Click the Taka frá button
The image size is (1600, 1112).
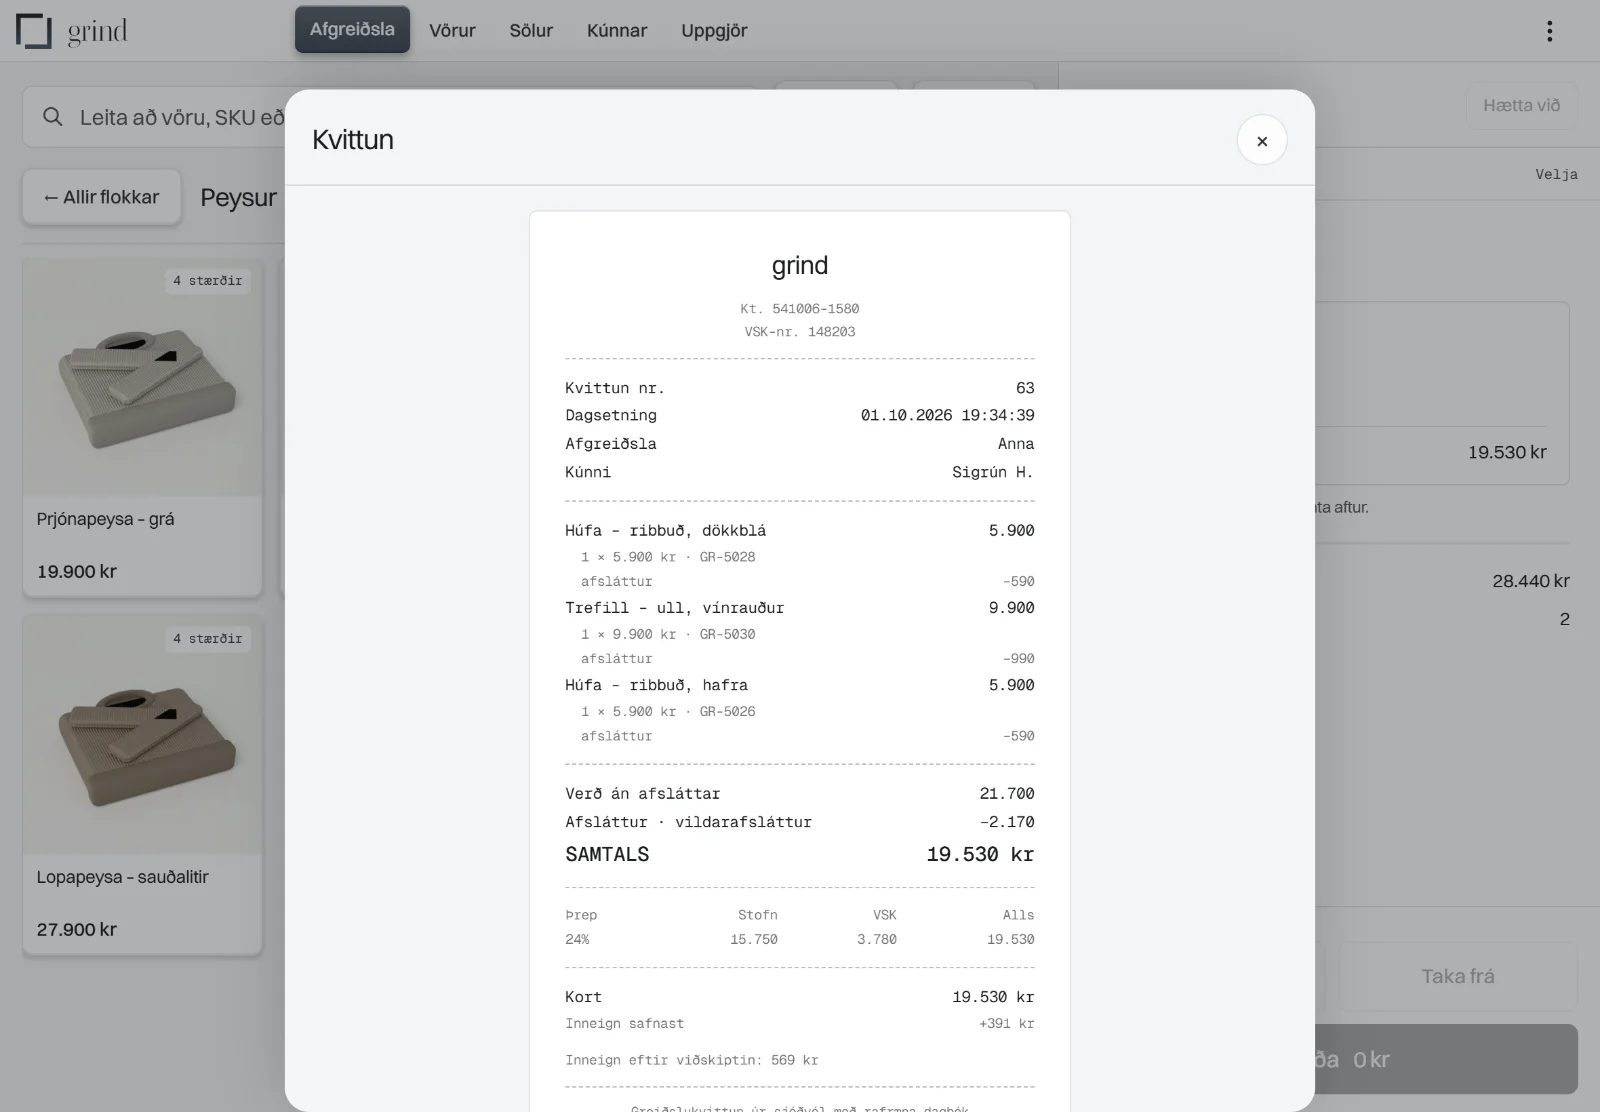(x=1458, y=976)
